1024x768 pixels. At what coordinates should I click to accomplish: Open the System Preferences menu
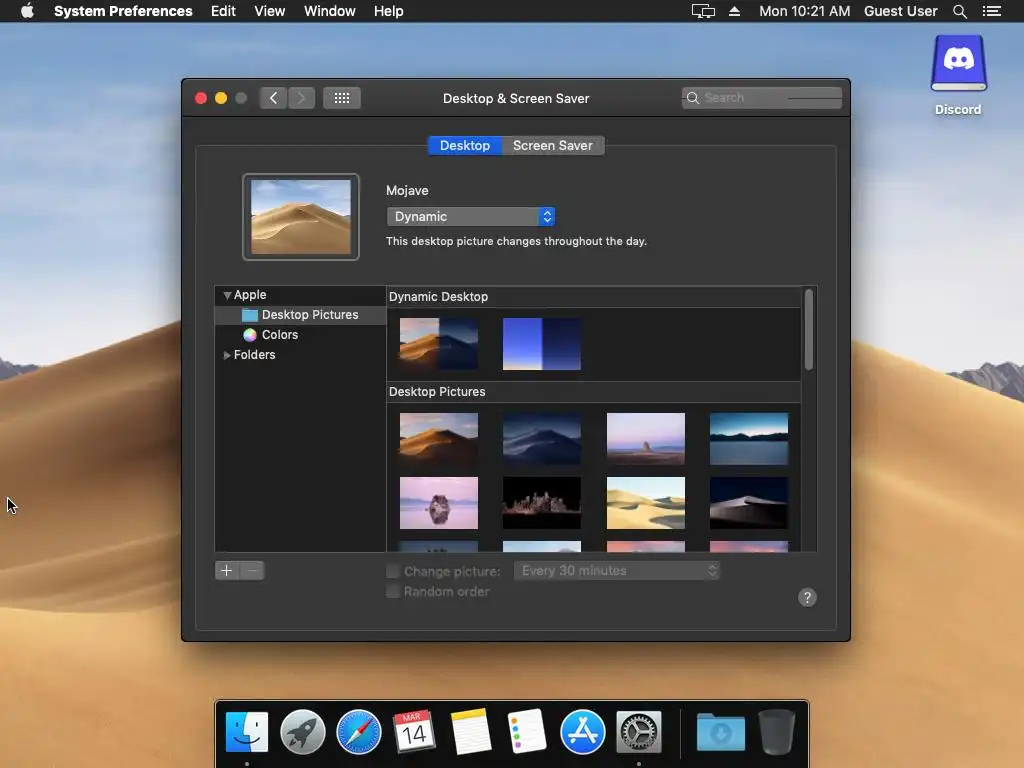pos(123,11)
